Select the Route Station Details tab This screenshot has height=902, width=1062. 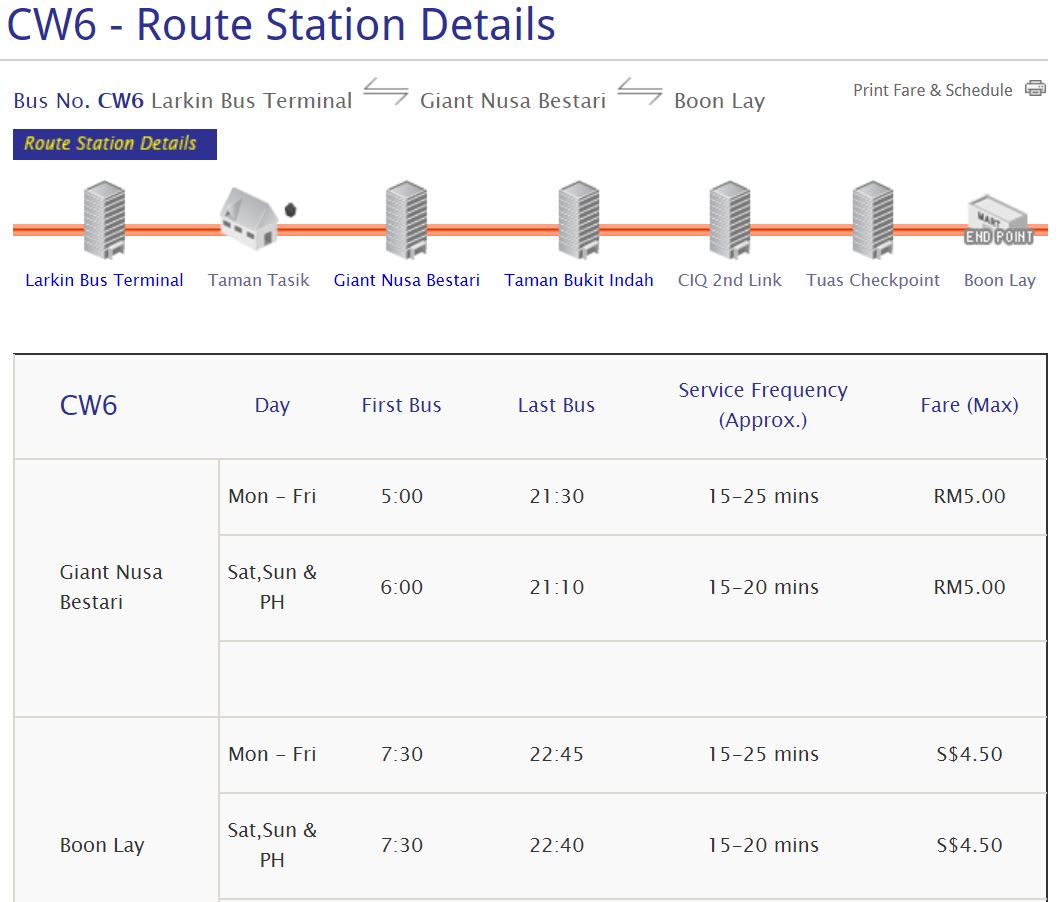[114, 144]
